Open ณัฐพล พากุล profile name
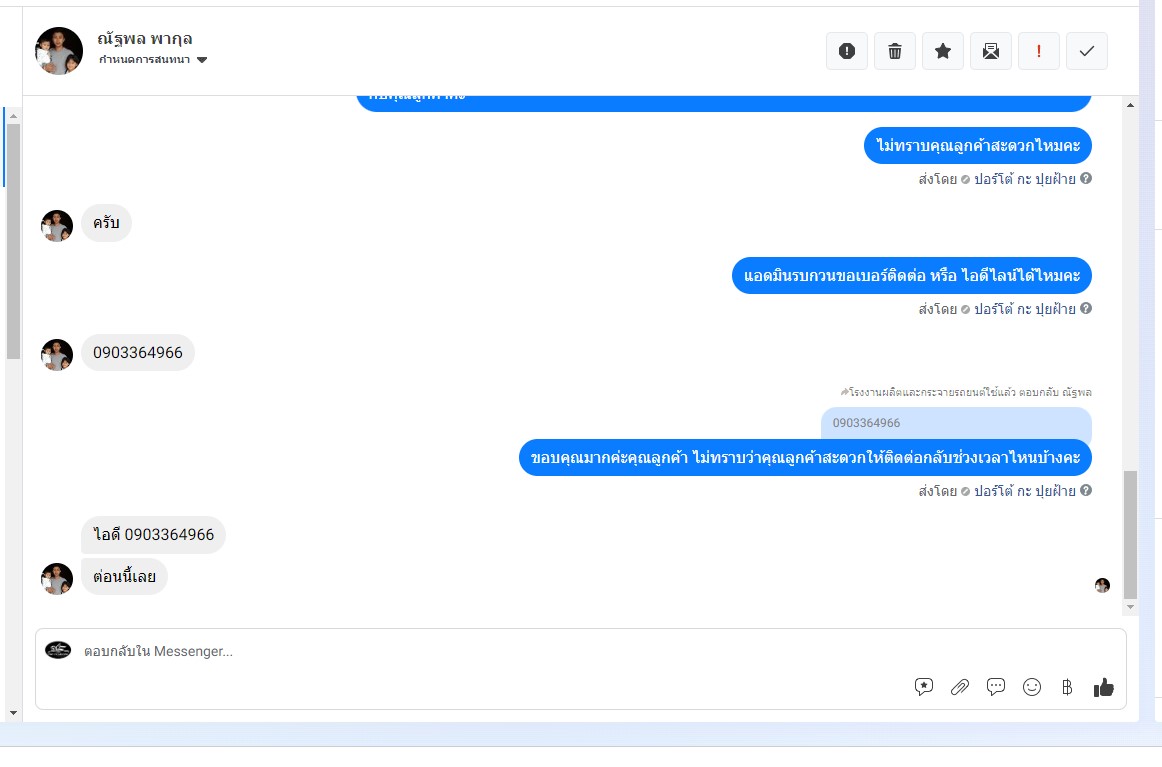Viewport: 1162px width, 767px height. pos(145,39)
